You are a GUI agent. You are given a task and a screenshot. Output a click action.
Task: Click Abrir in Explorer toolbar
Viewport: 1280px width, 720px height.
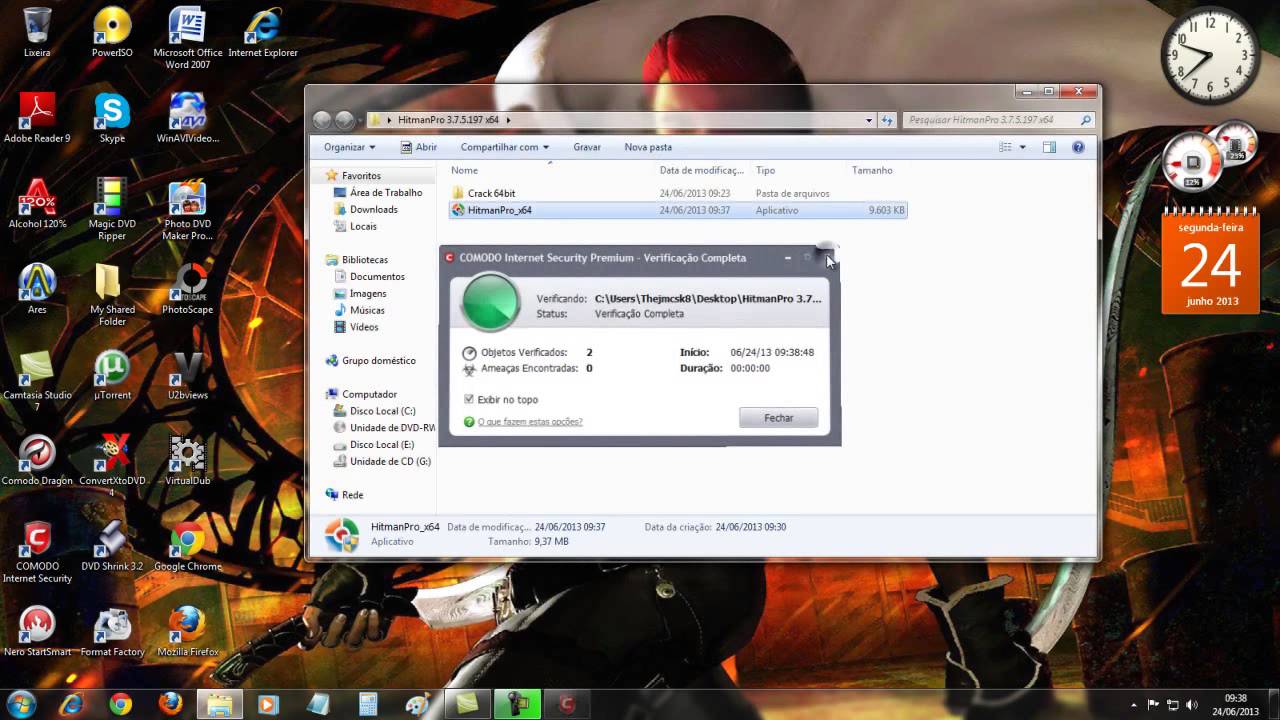click(x=418, y=147)
